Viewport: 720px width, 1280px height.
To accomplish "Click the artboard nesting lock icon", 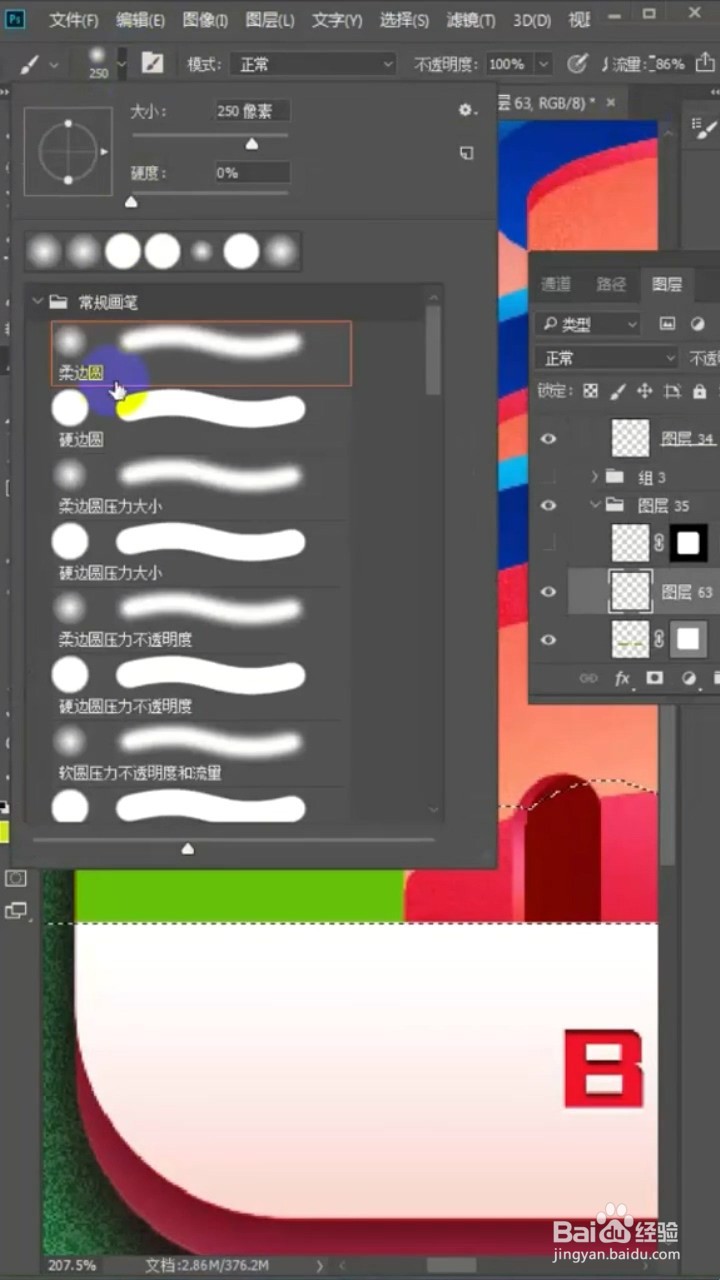I will 672,391.
